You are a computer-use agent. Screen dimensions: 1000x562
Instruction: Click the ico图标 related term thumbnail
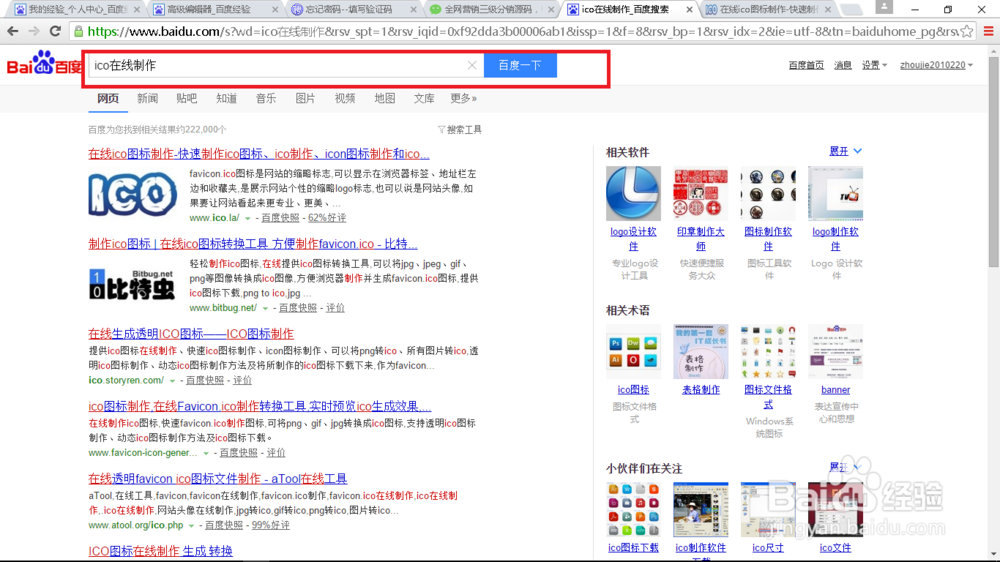point(633,351)
